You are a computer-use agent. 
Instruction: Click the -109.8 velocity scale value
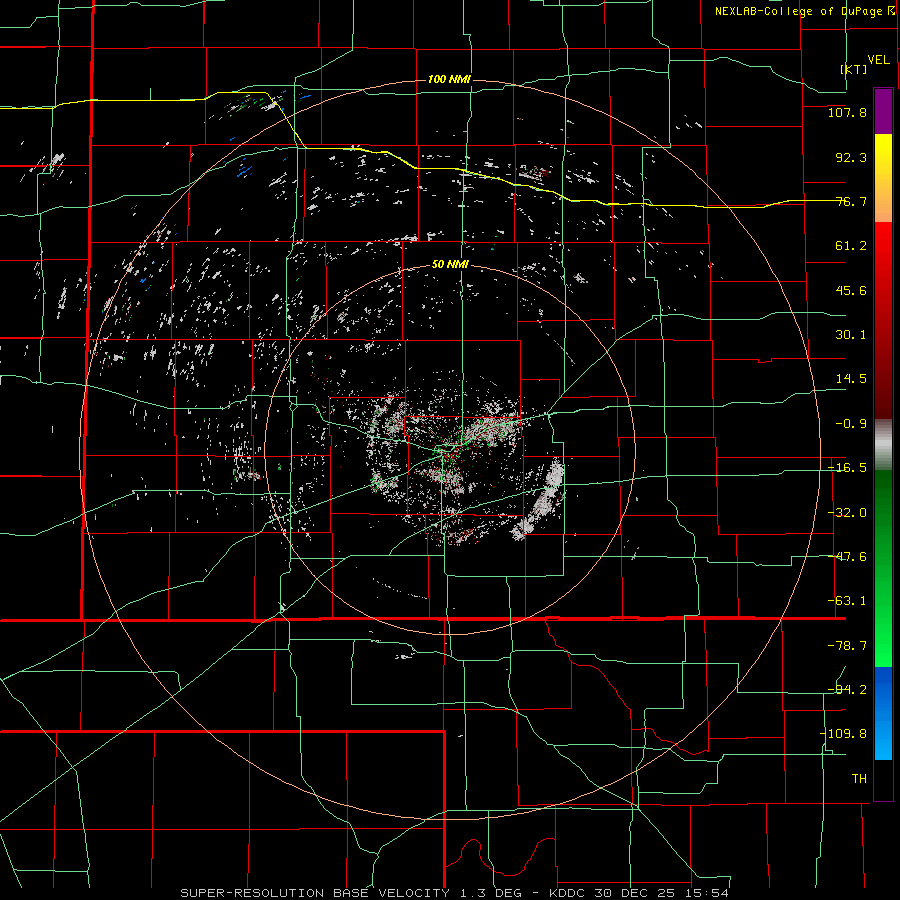point(843,734)
